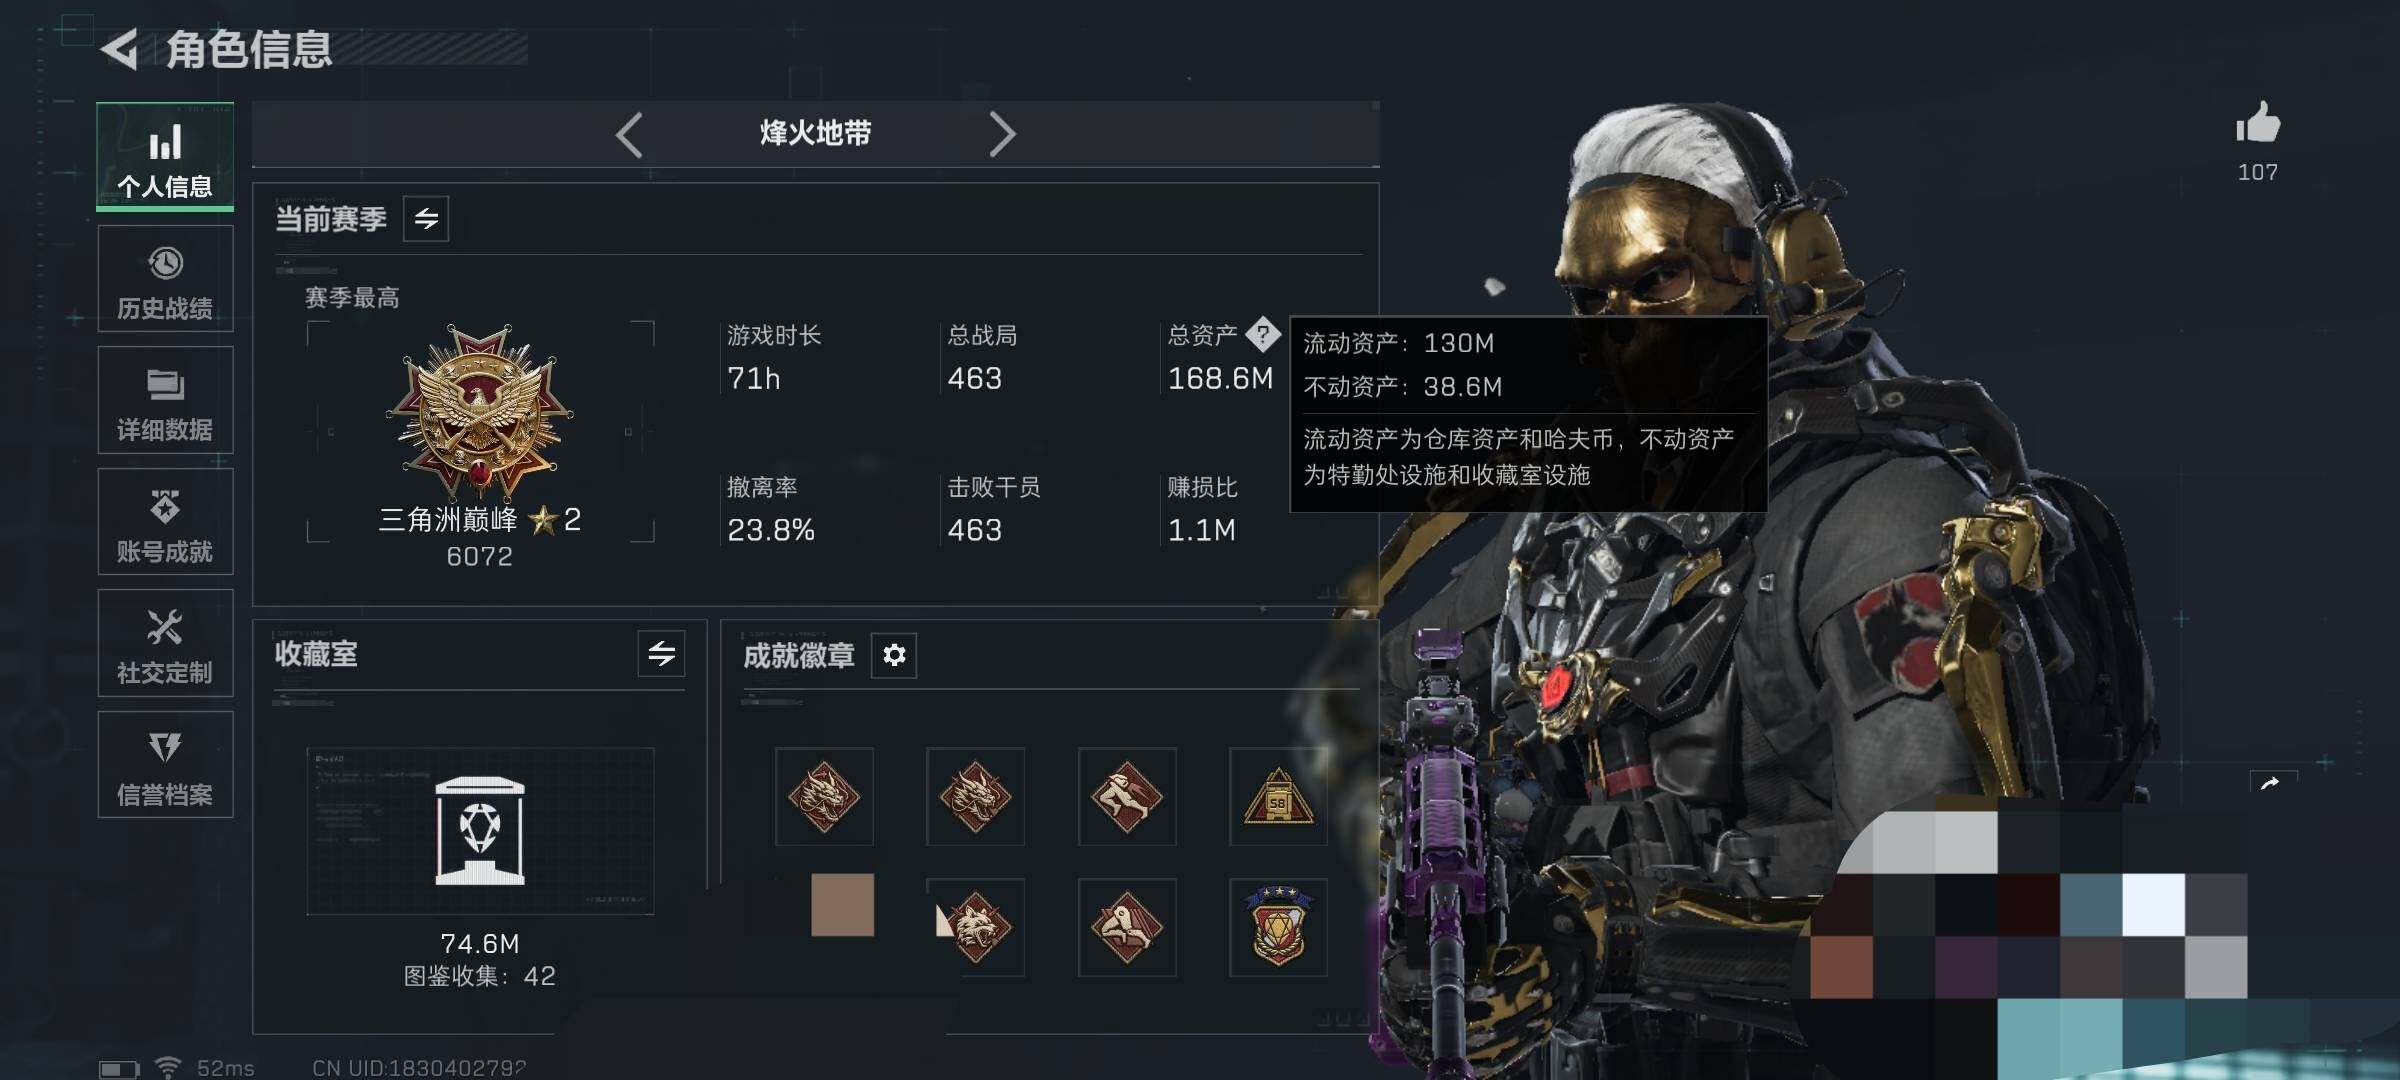Open 成就徽章 gear settings
Viewport: 2400px width, 1080px height.
894,655
